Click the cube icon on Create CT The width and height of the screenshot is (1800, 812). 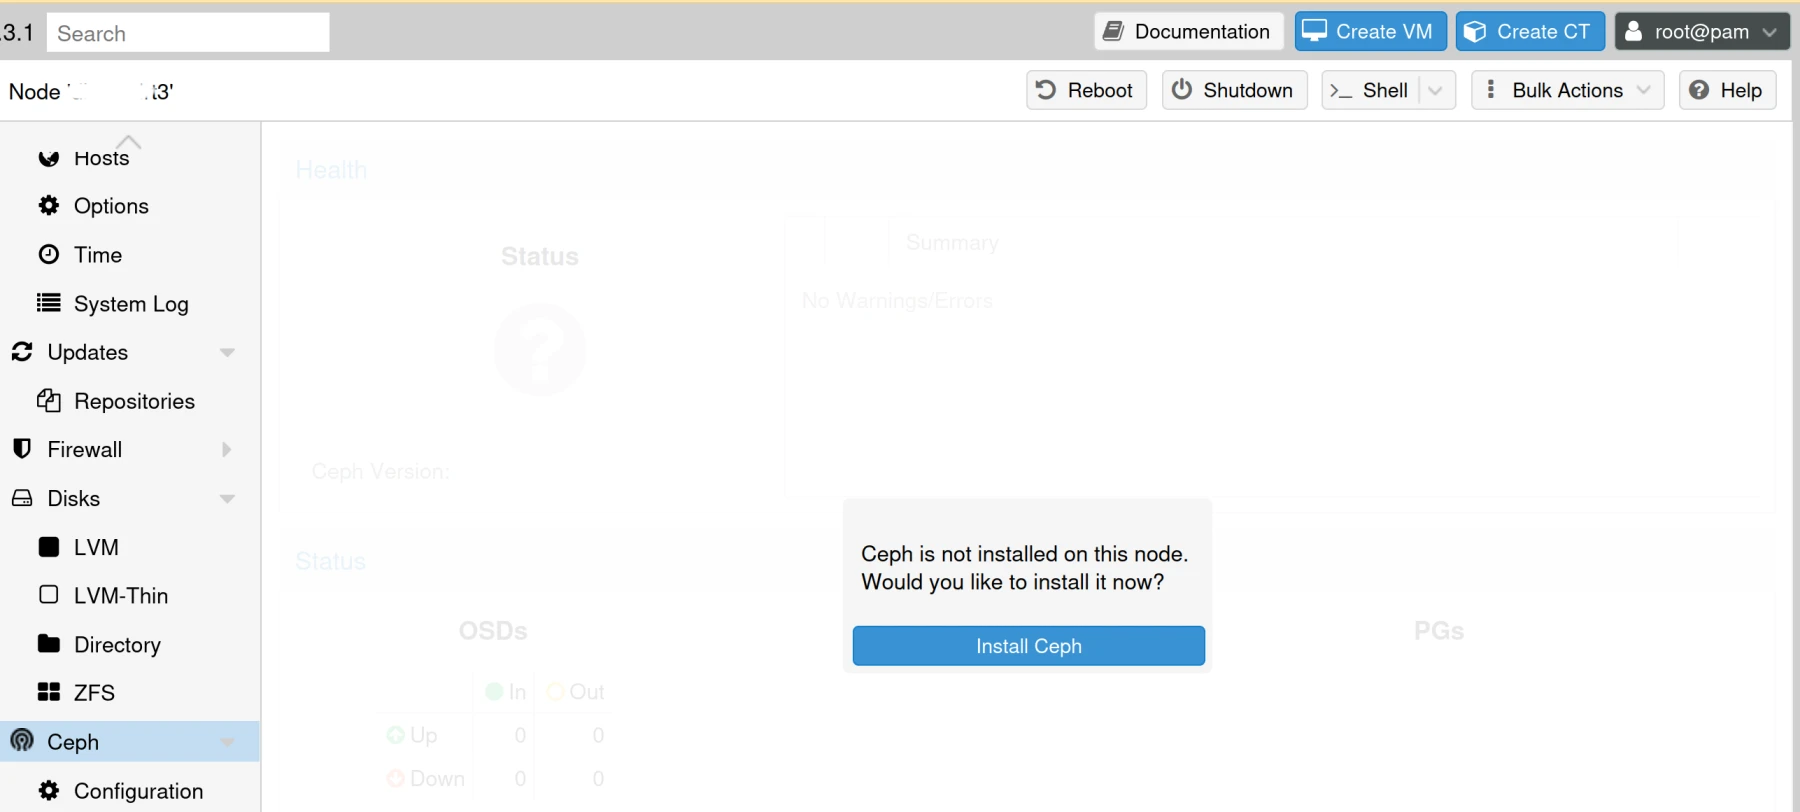(1474, 32)
